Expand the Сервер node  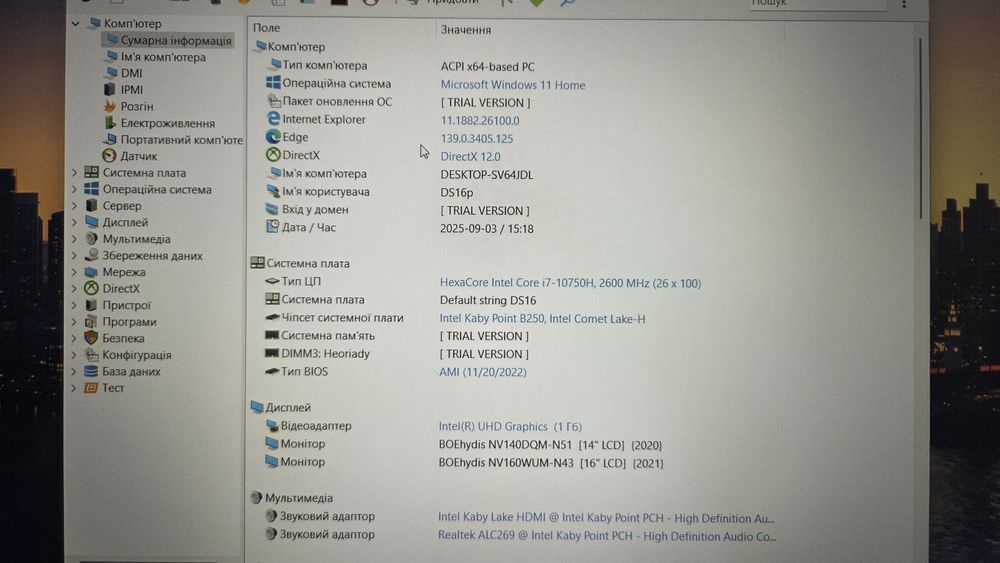[x=74, y=206]
